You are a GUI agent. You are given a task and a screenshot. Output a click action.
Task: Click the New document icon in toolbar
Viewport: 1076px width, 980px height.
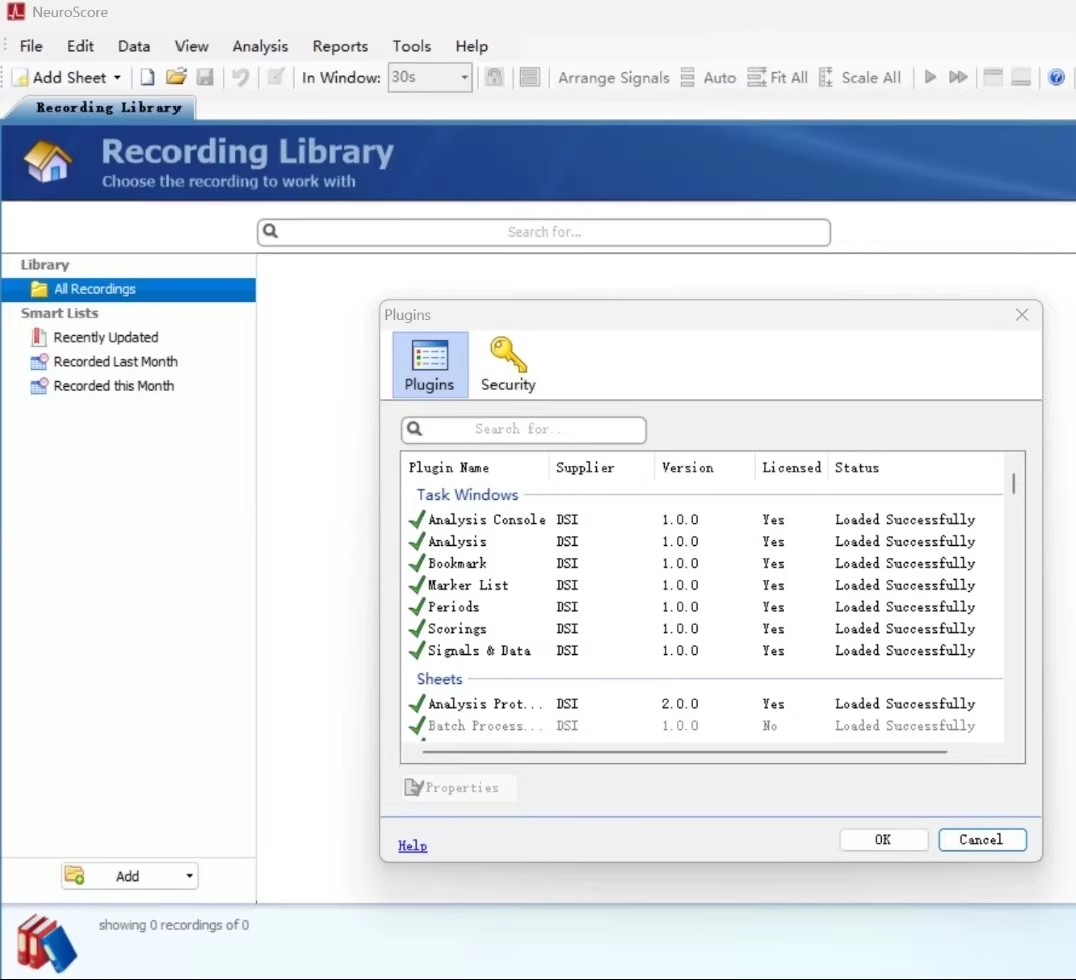tap(147, 77)
